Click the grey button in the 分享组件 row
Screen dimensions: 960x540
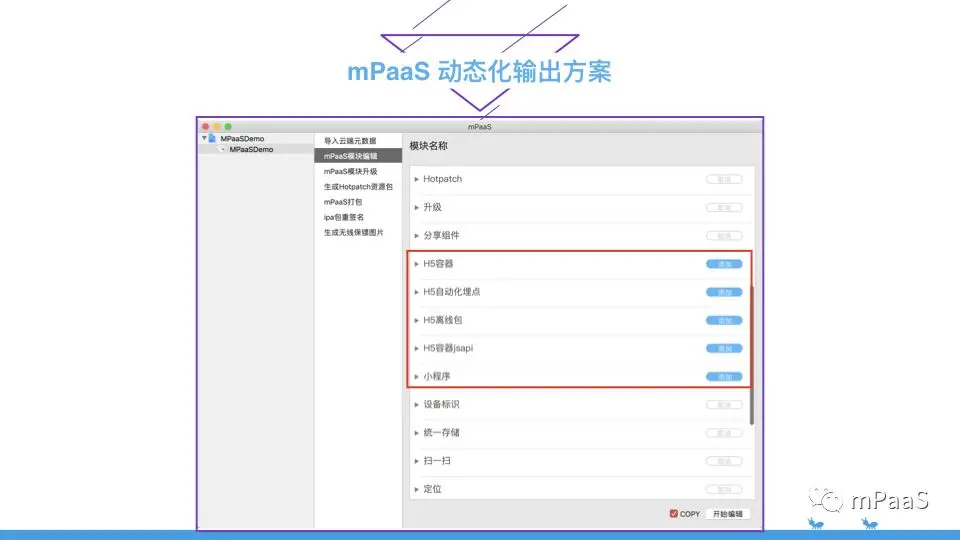point(724,236)
